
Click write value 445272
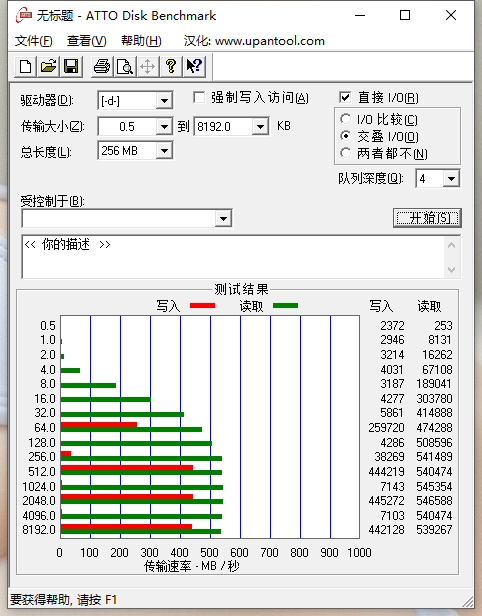pyautogui.click(x=386, y=500)
